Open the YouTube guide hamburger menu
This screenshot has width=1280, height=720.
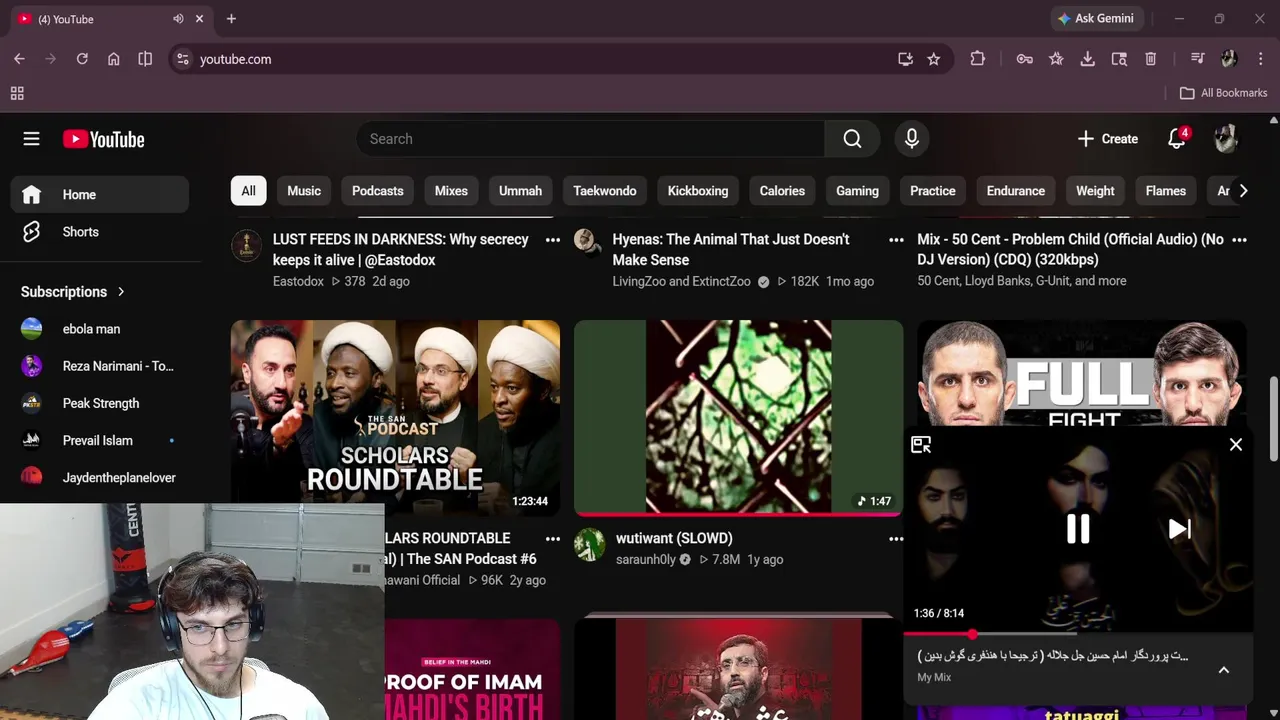[31, 139]
